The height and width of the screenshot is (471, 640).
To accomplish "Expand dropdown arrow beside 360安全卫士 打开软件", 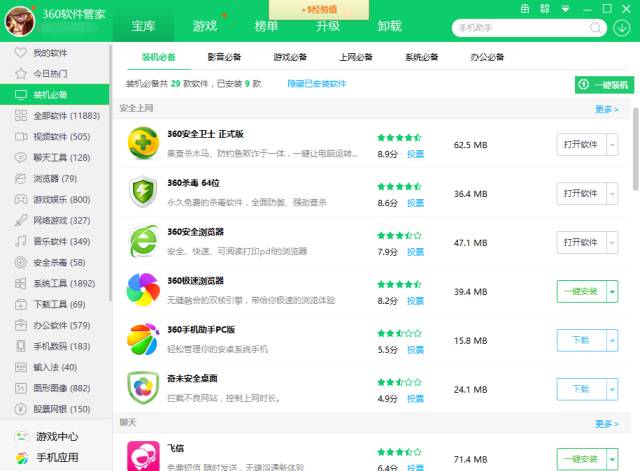I will pos(612,144).
